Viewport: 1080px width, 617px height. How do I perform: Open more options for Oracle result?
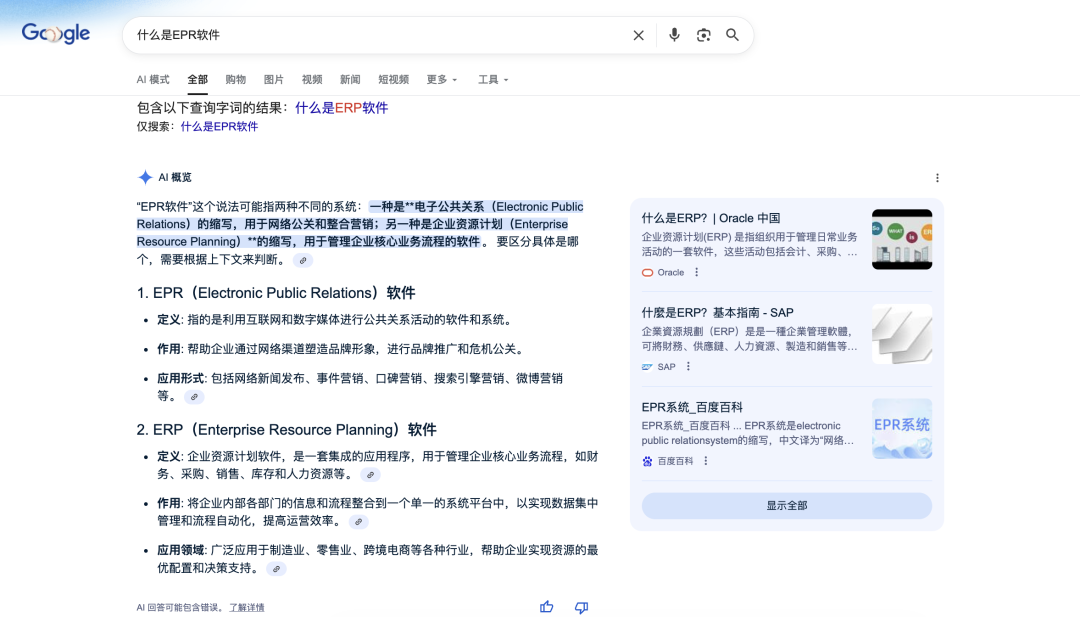coord(697,272)
